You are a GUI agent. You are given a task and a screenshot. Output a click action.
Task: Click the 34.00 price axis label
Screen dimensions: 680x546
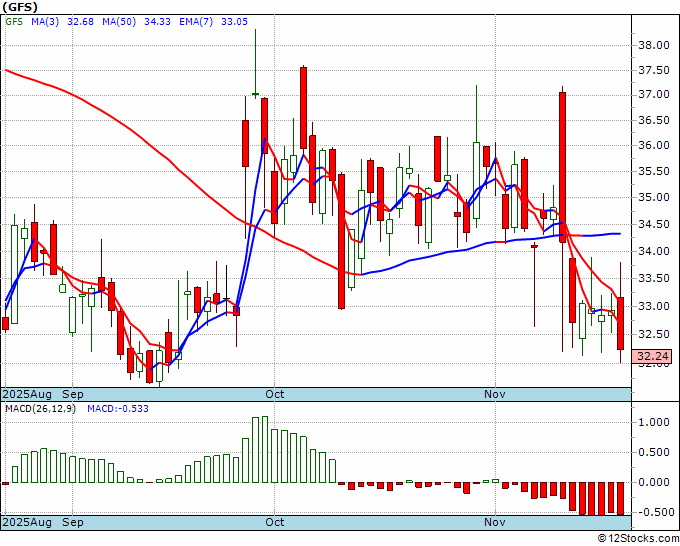tap(656, 252)
